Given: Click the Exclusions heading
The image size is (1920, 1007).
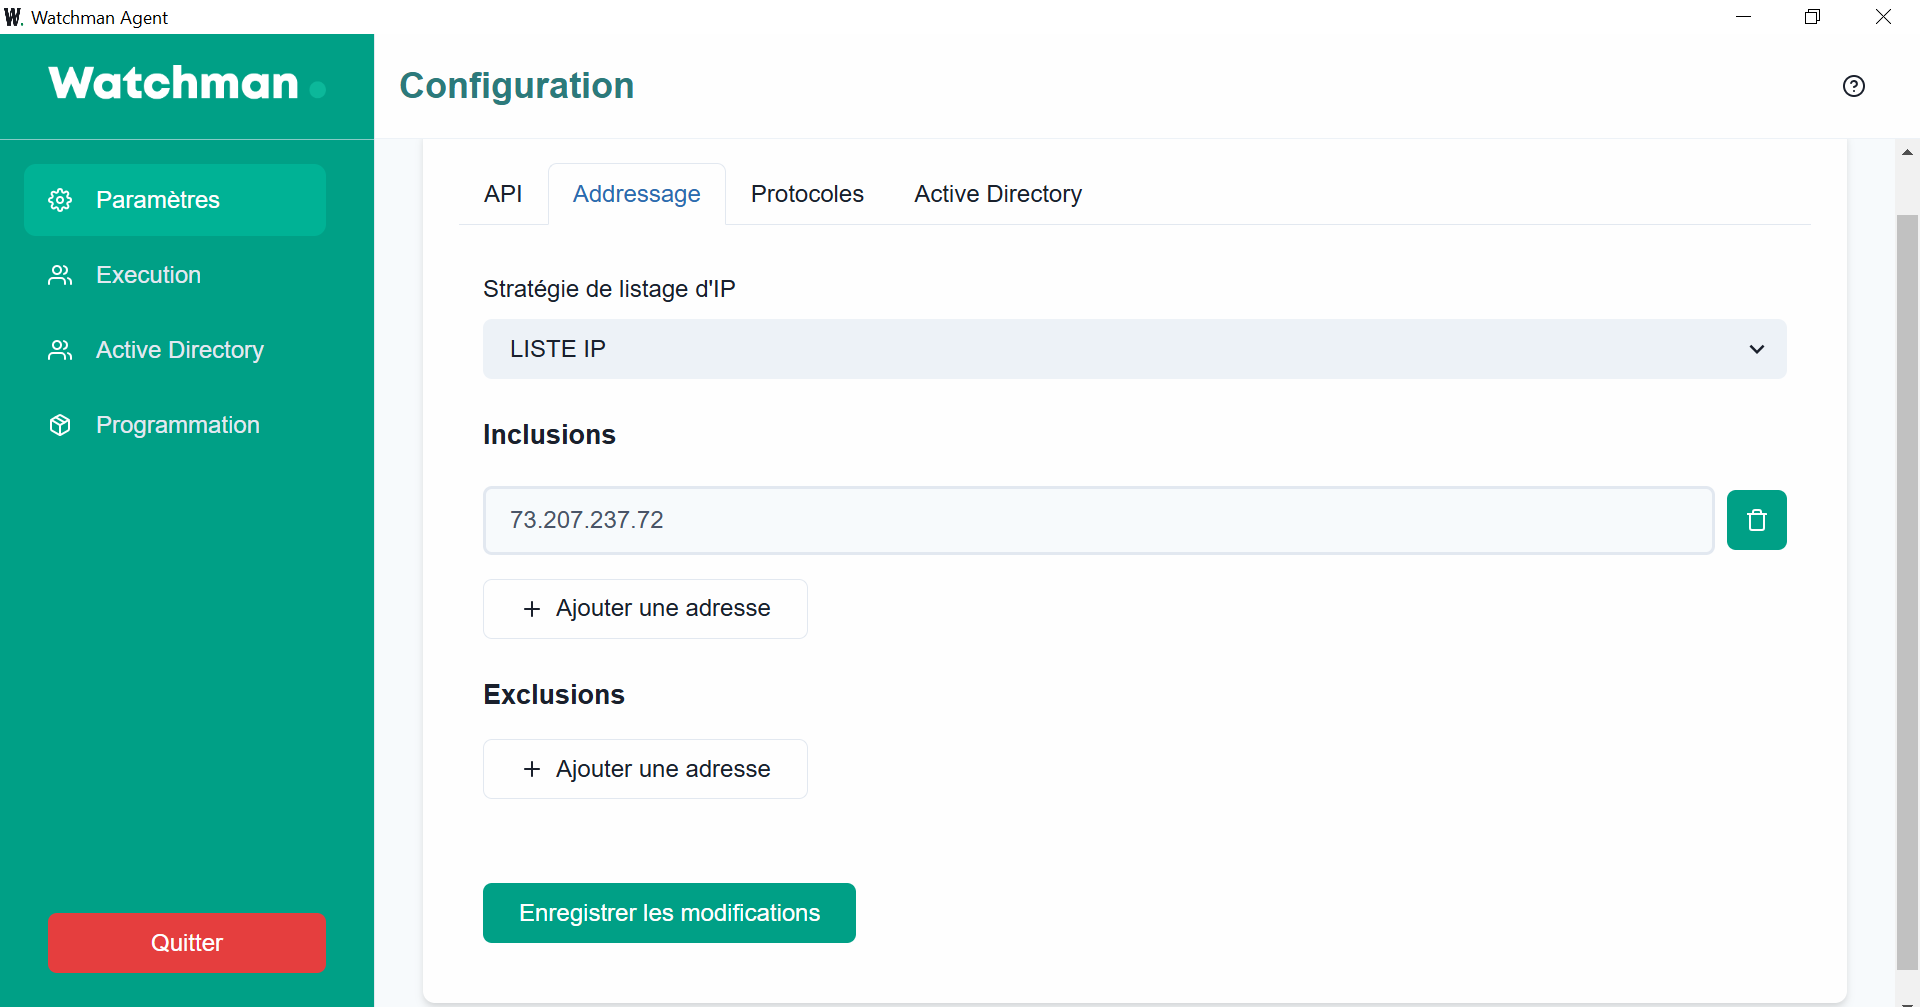Looking at the screenshot, I should click(x=554, y=695).
